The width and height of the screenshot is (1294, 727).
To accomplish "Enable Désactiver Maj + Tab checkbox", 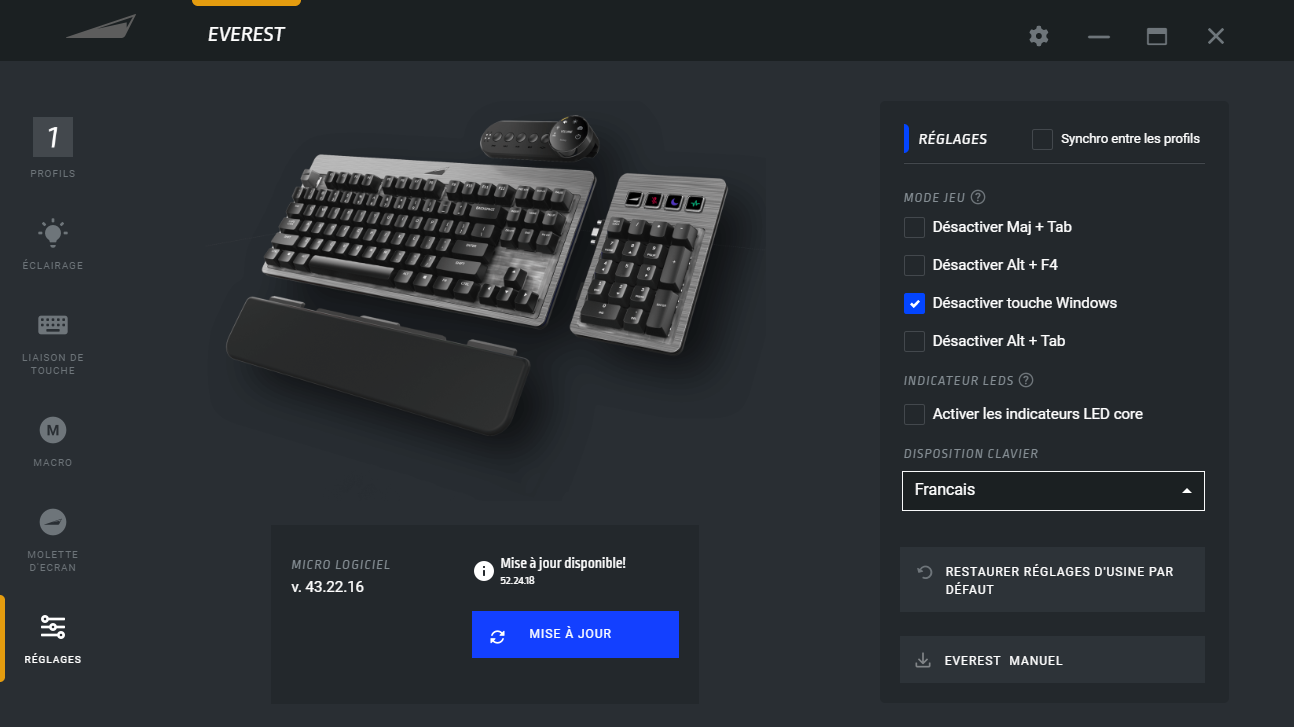I will point(914,227).
